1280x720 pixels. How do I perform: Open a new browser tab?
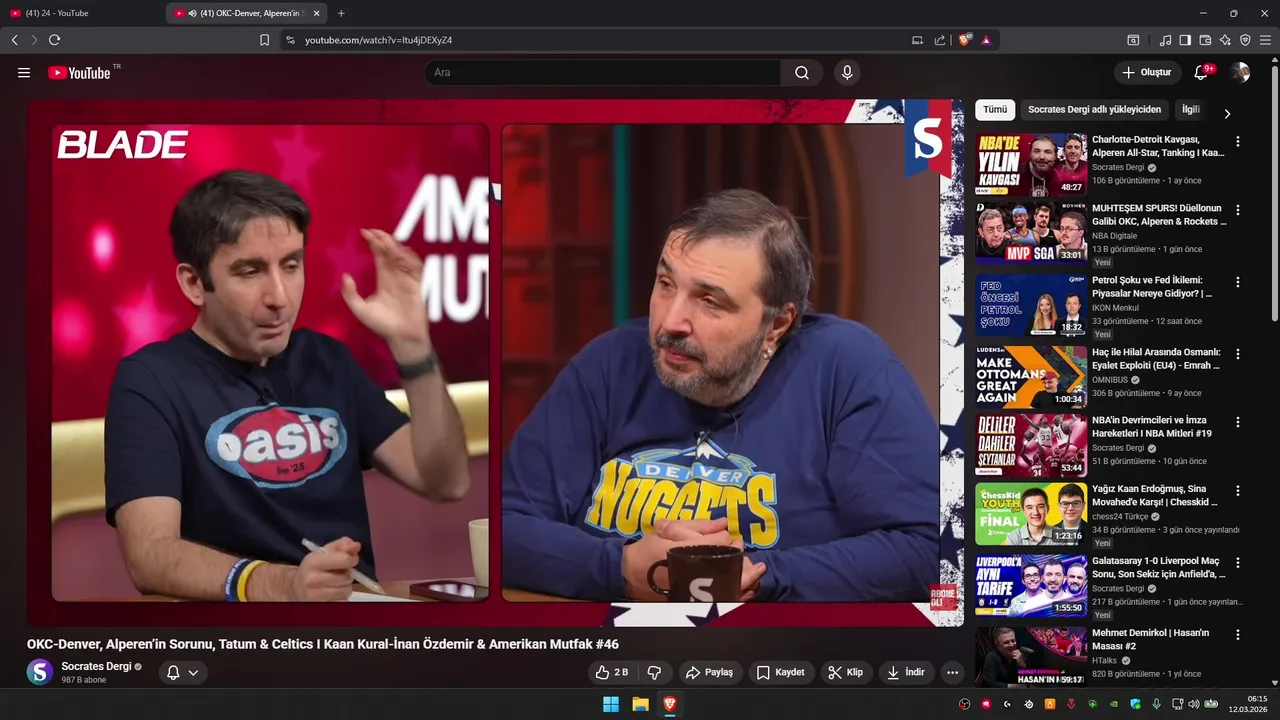click(x=341, y=13)
